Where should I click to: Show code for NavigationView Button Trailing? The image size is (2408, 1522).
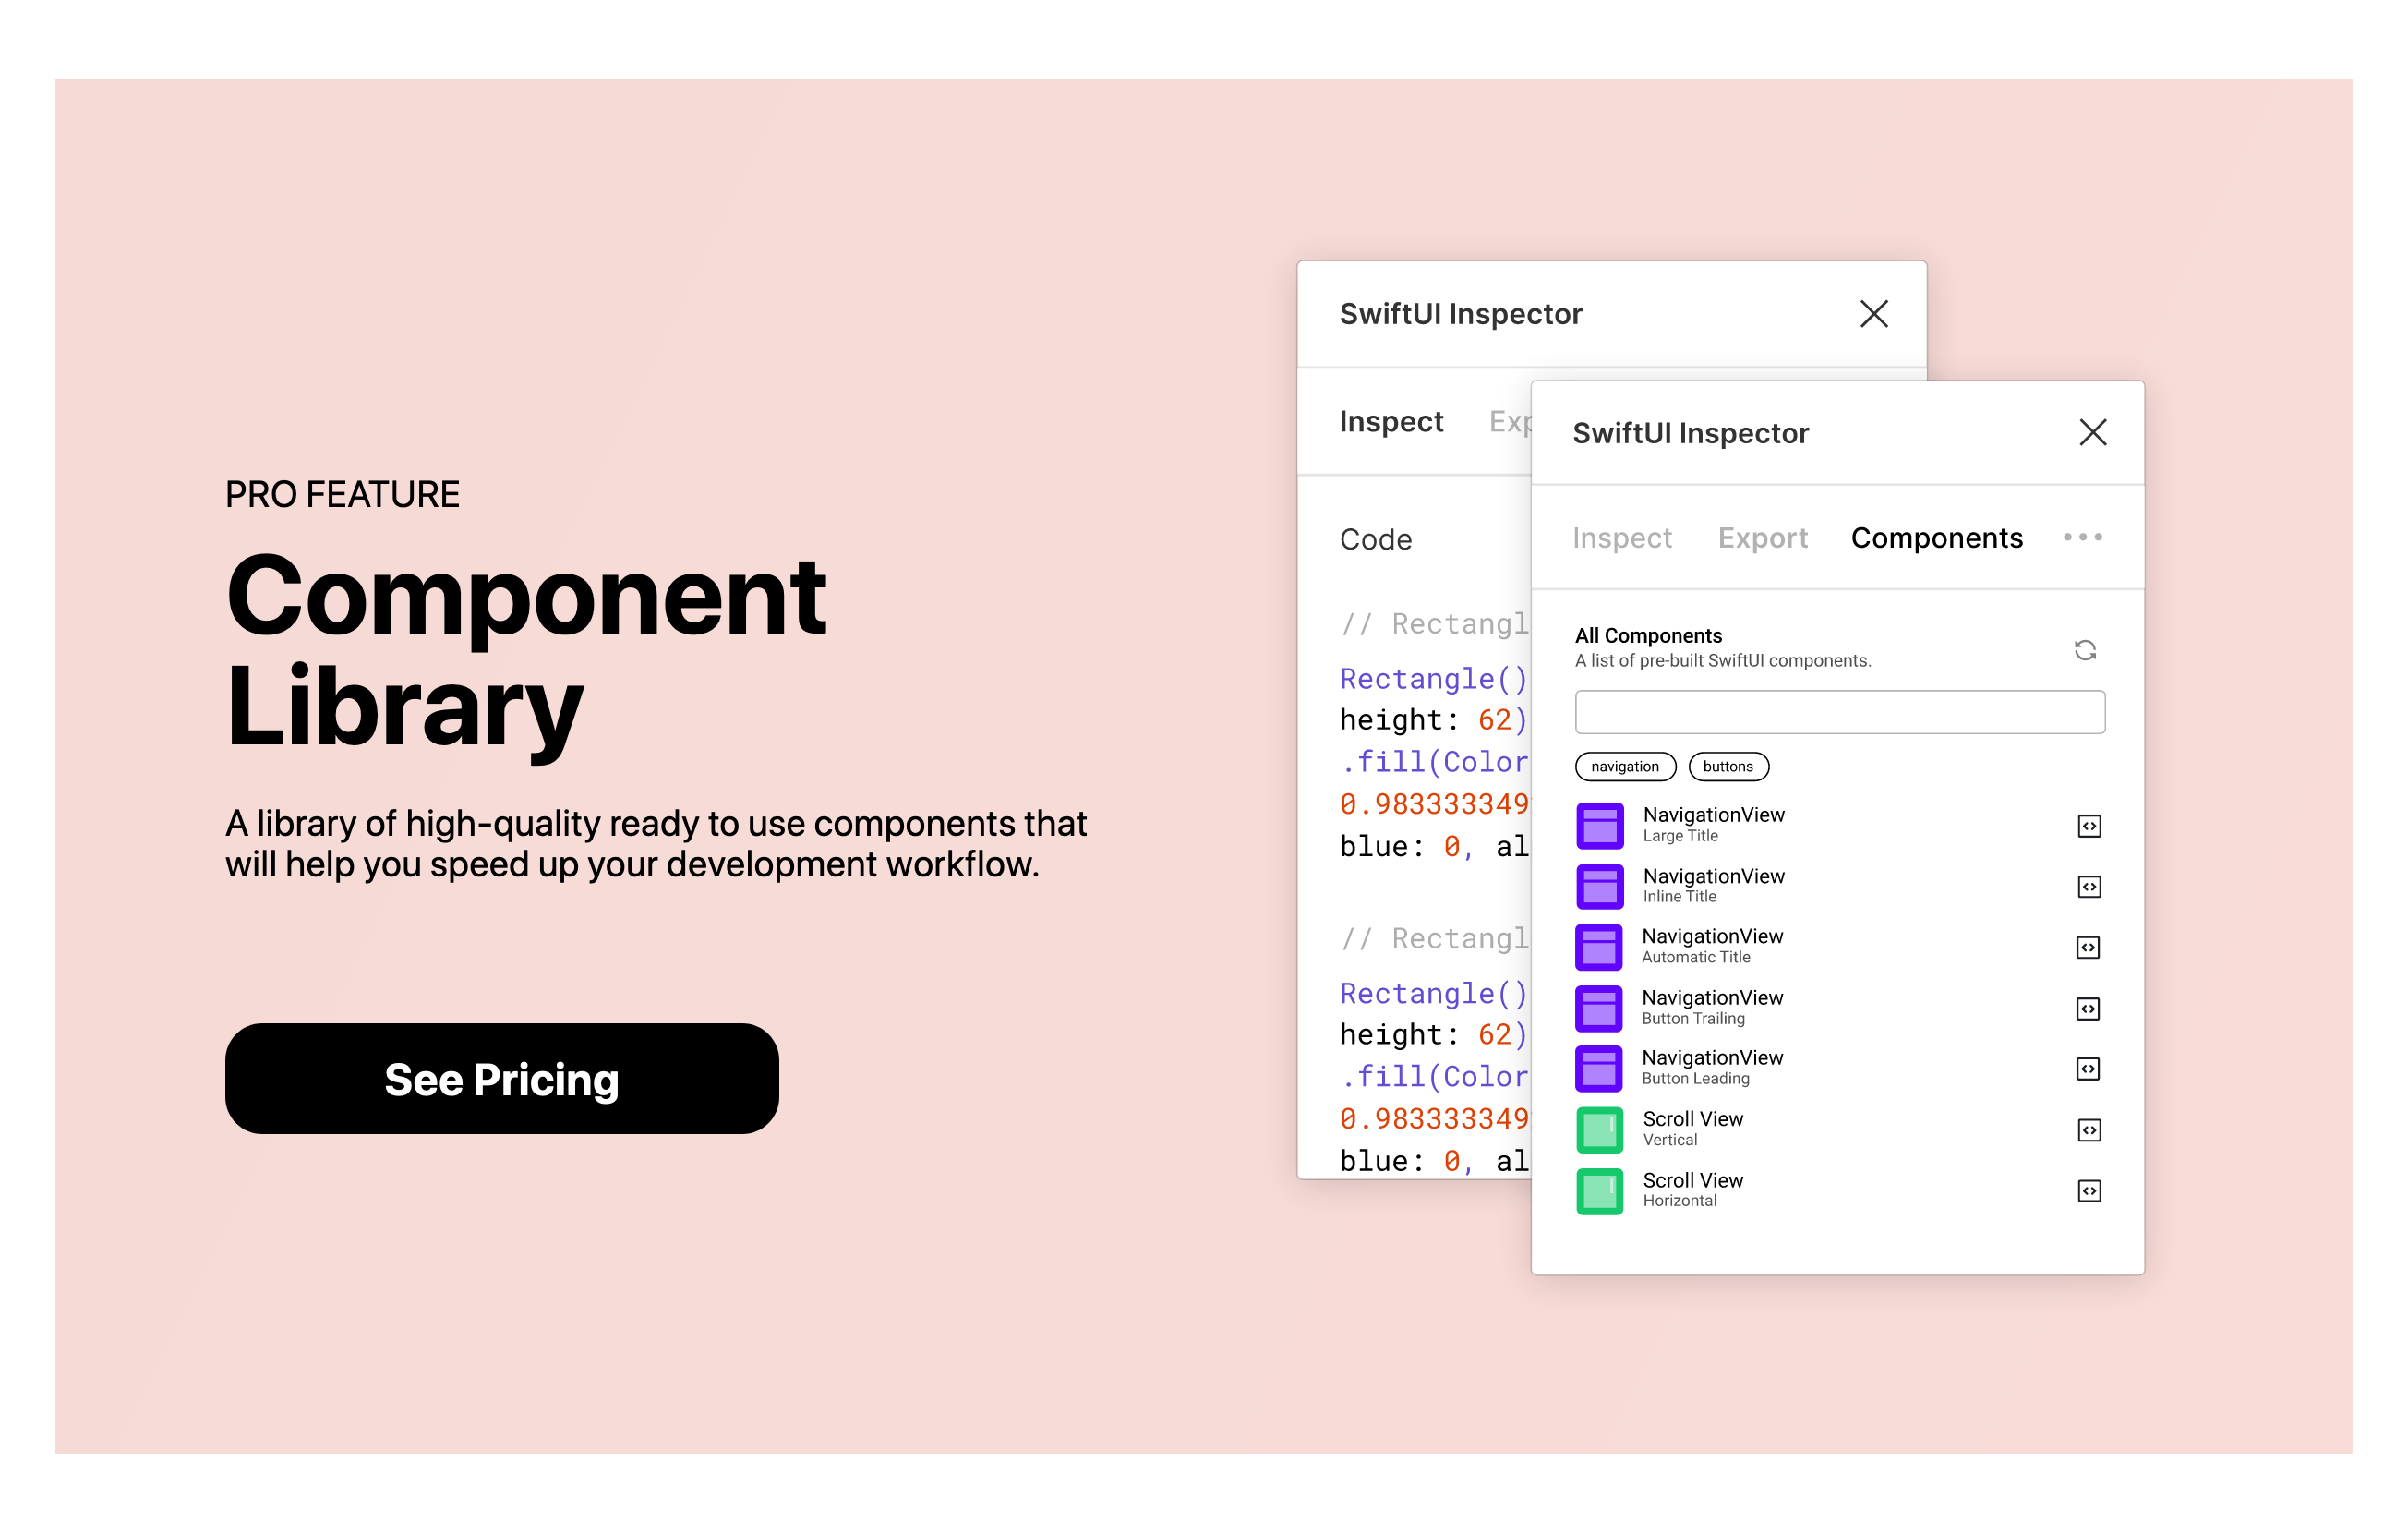coord(2087,1008)
